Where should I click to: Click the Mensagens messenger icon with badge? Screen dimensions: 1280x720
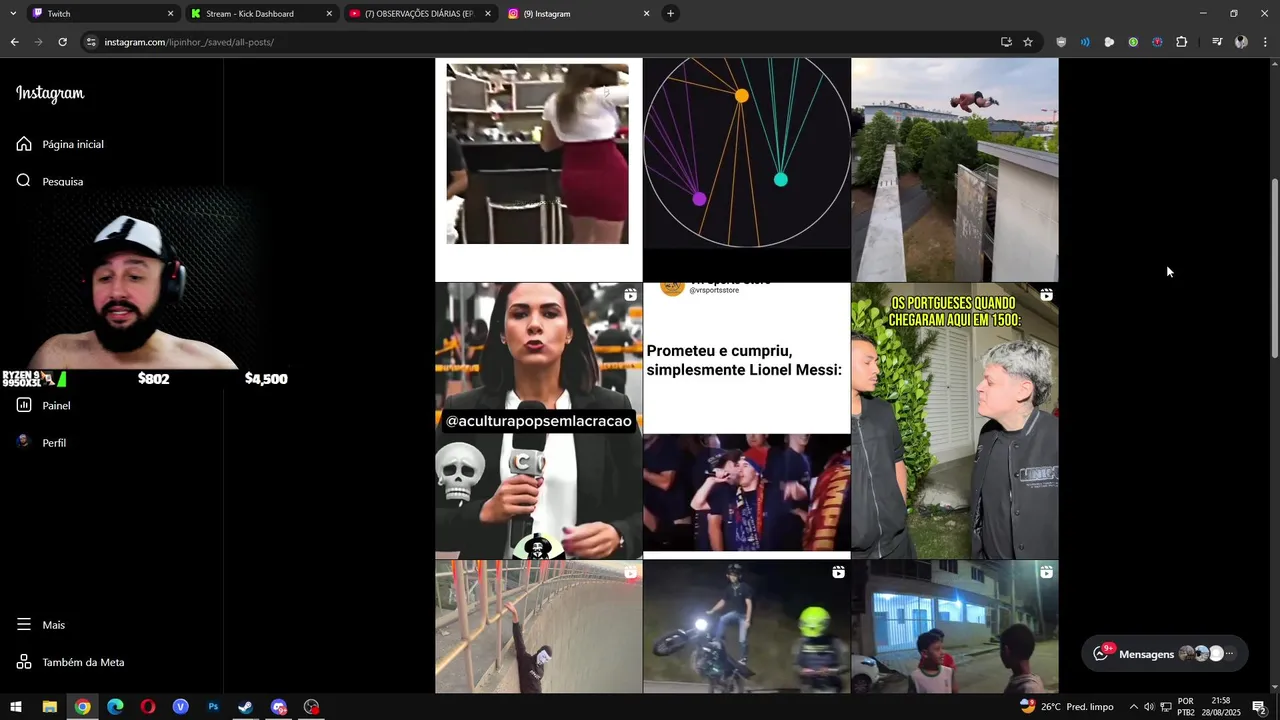coord(1102,653)
